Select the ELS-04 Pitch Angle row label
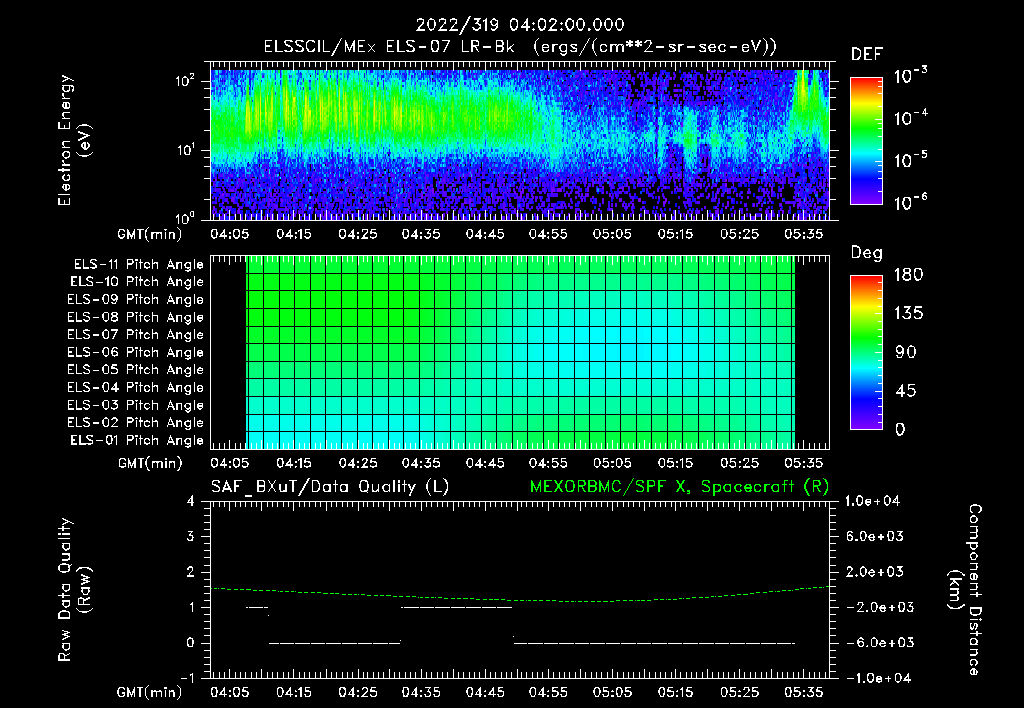The width and height of the screenshot is (1024, 708). click(135, 388)
